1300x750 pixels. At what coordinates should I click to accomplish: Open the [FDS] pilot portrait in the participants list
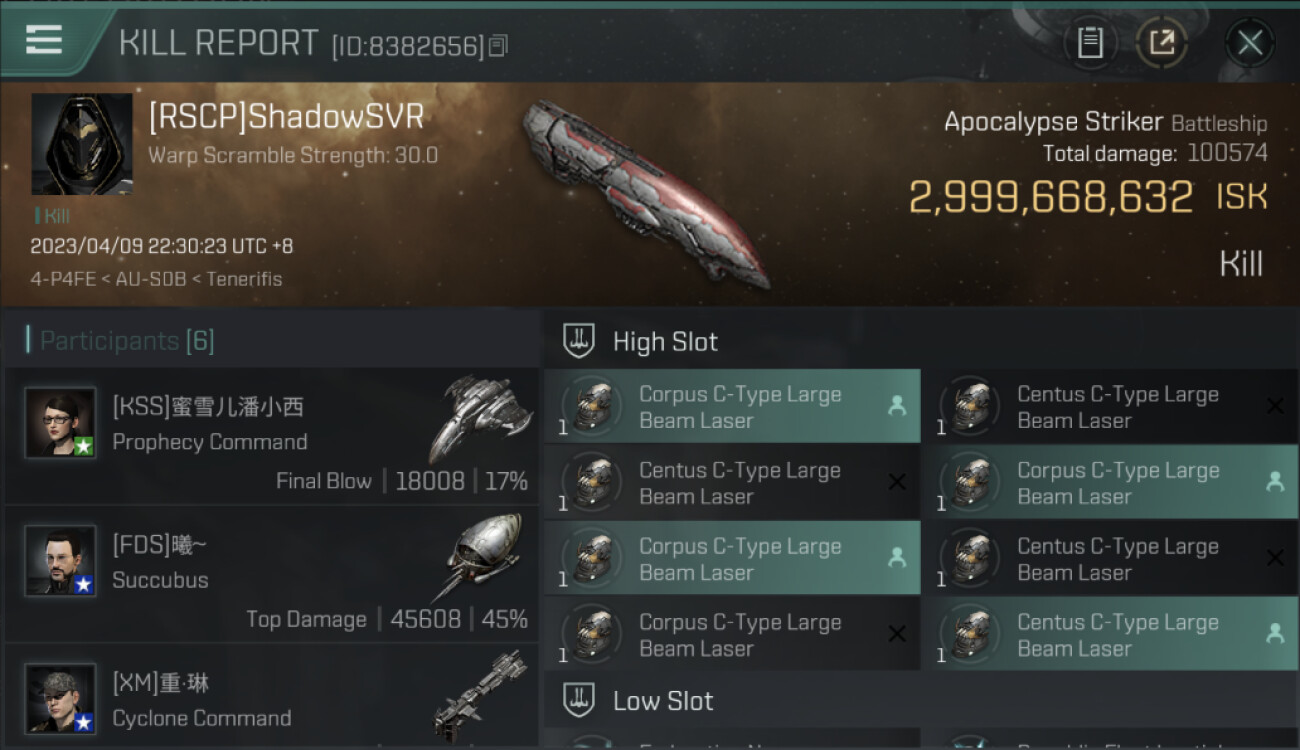[x=61, y=561]
